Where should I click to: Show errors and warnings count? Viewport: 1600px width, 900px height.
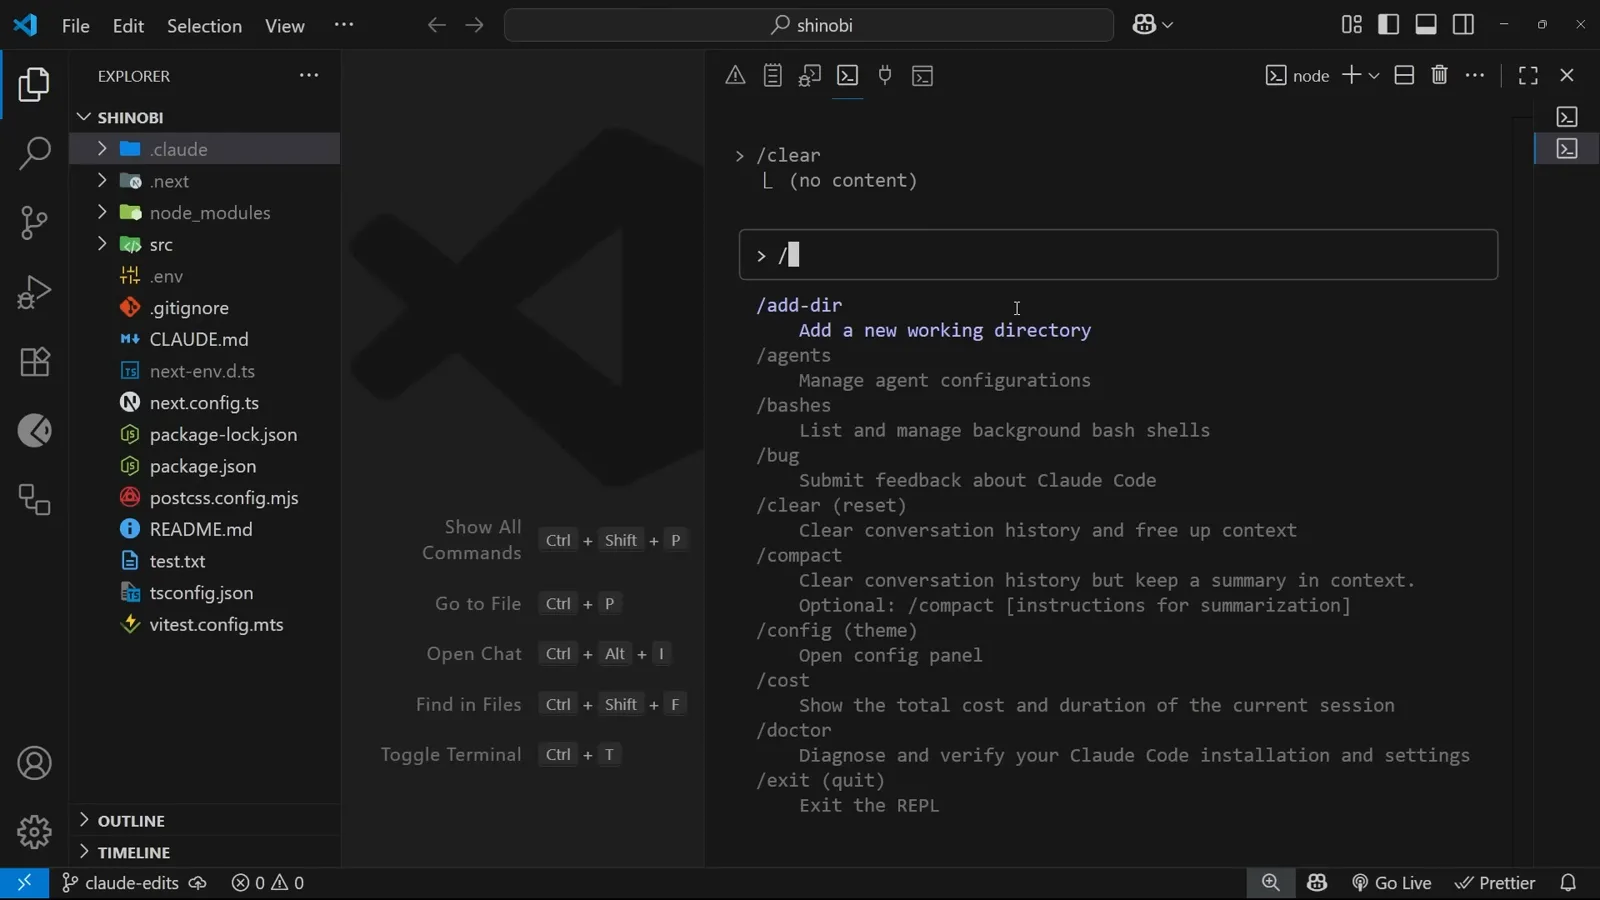pyautogui.click(x=268, y=883)
